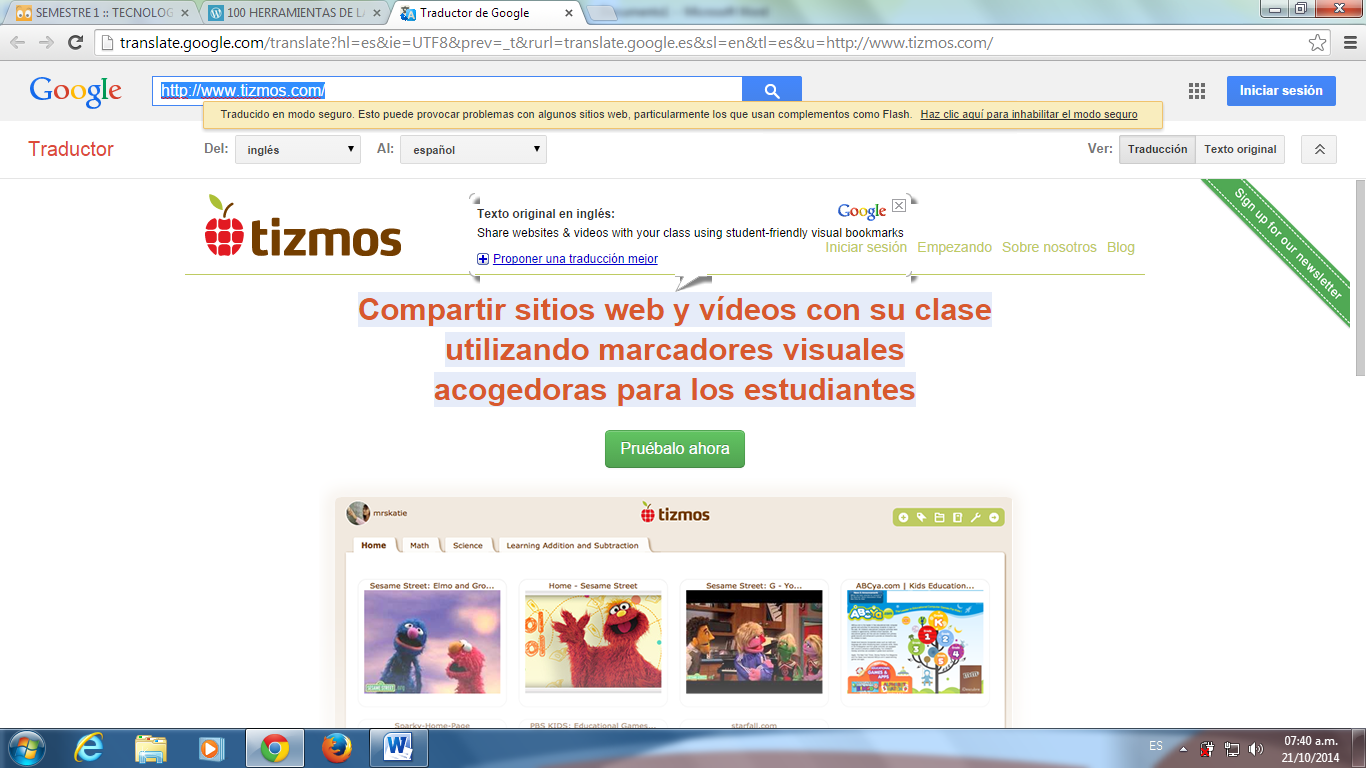
Task: Bookmark this page with the star icon
Action: point(1317,43)
